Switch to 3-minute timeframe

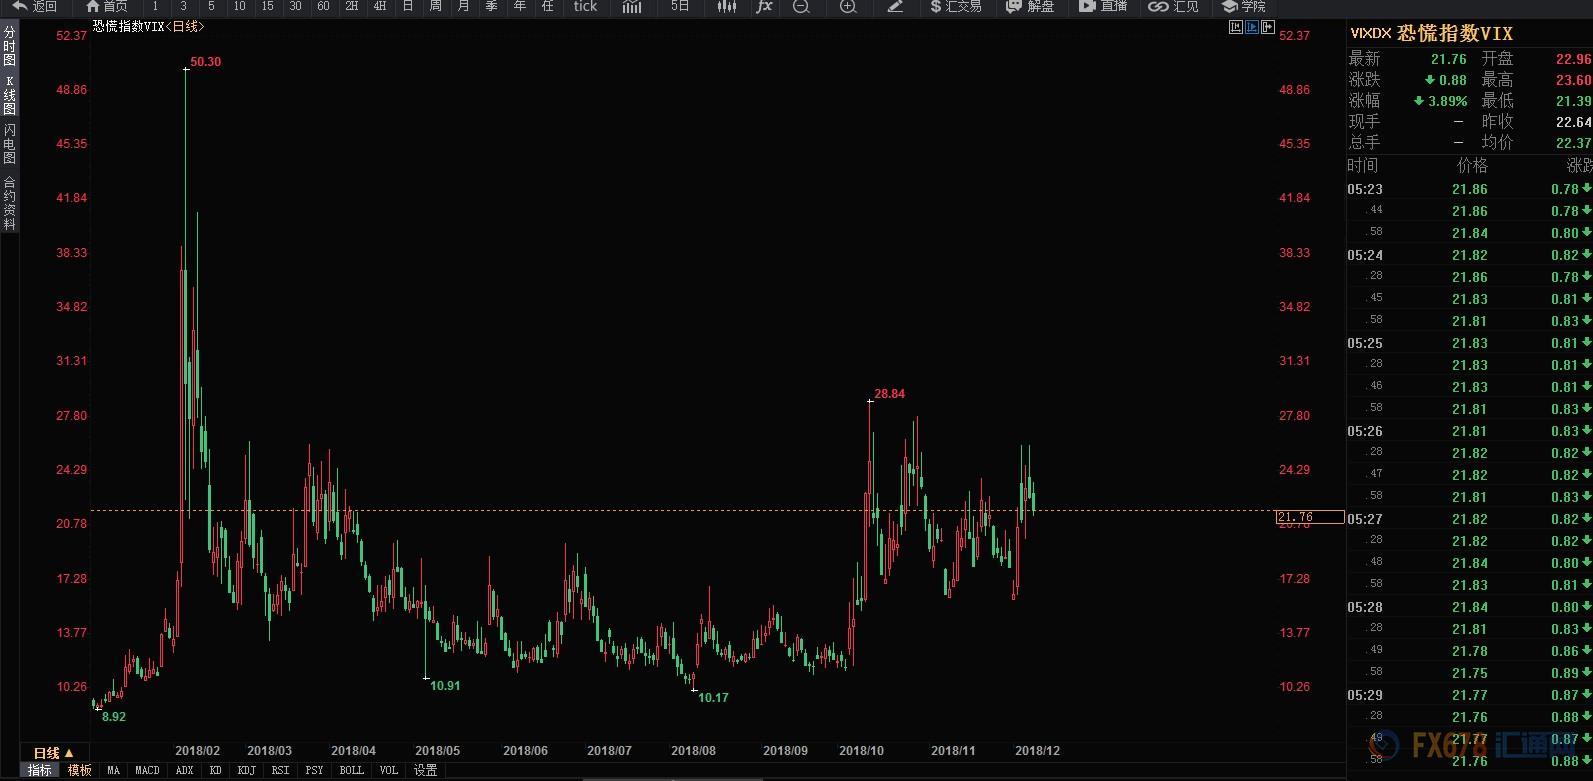tap(183, 6)
